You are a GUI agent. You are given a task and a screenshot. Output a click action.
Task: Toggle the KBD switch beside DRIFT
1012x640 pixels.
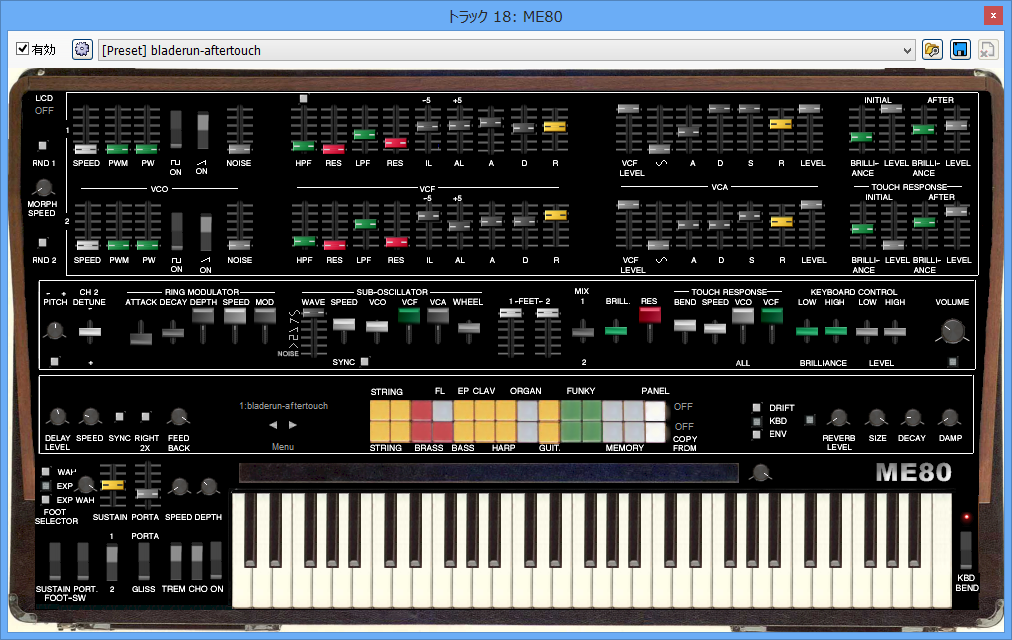point(756,421)
